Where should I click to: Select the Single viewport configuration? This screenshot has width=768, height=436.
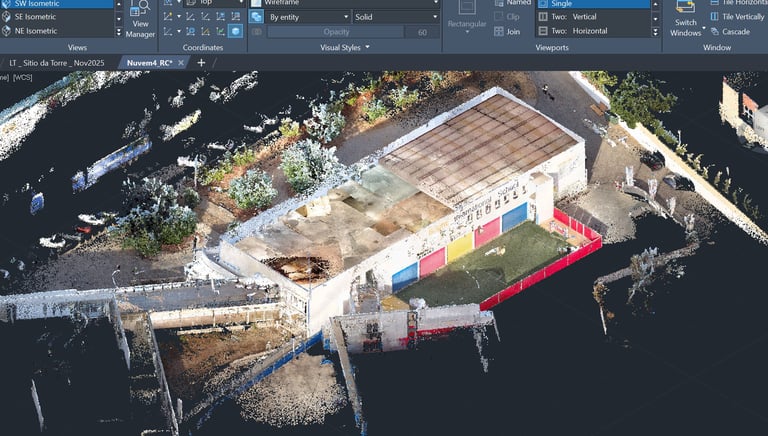(x=593, y=4)
